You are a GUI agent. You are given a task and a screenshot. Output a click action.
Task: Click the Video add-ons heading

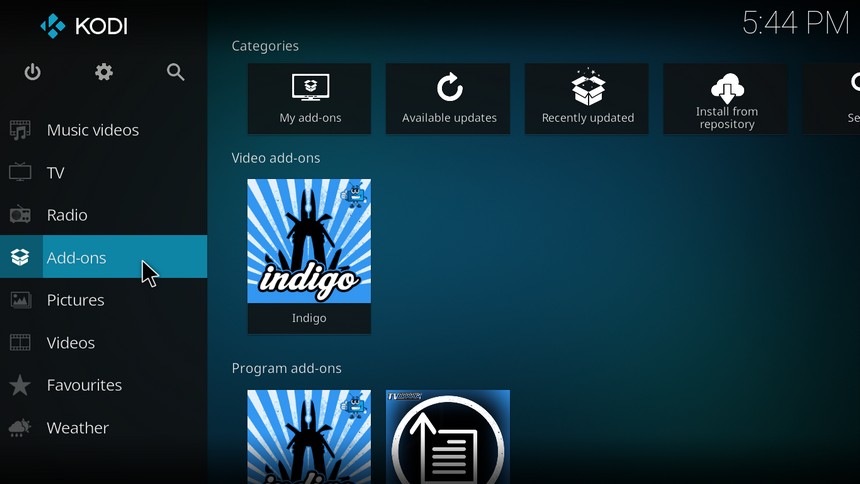point(276,158)
